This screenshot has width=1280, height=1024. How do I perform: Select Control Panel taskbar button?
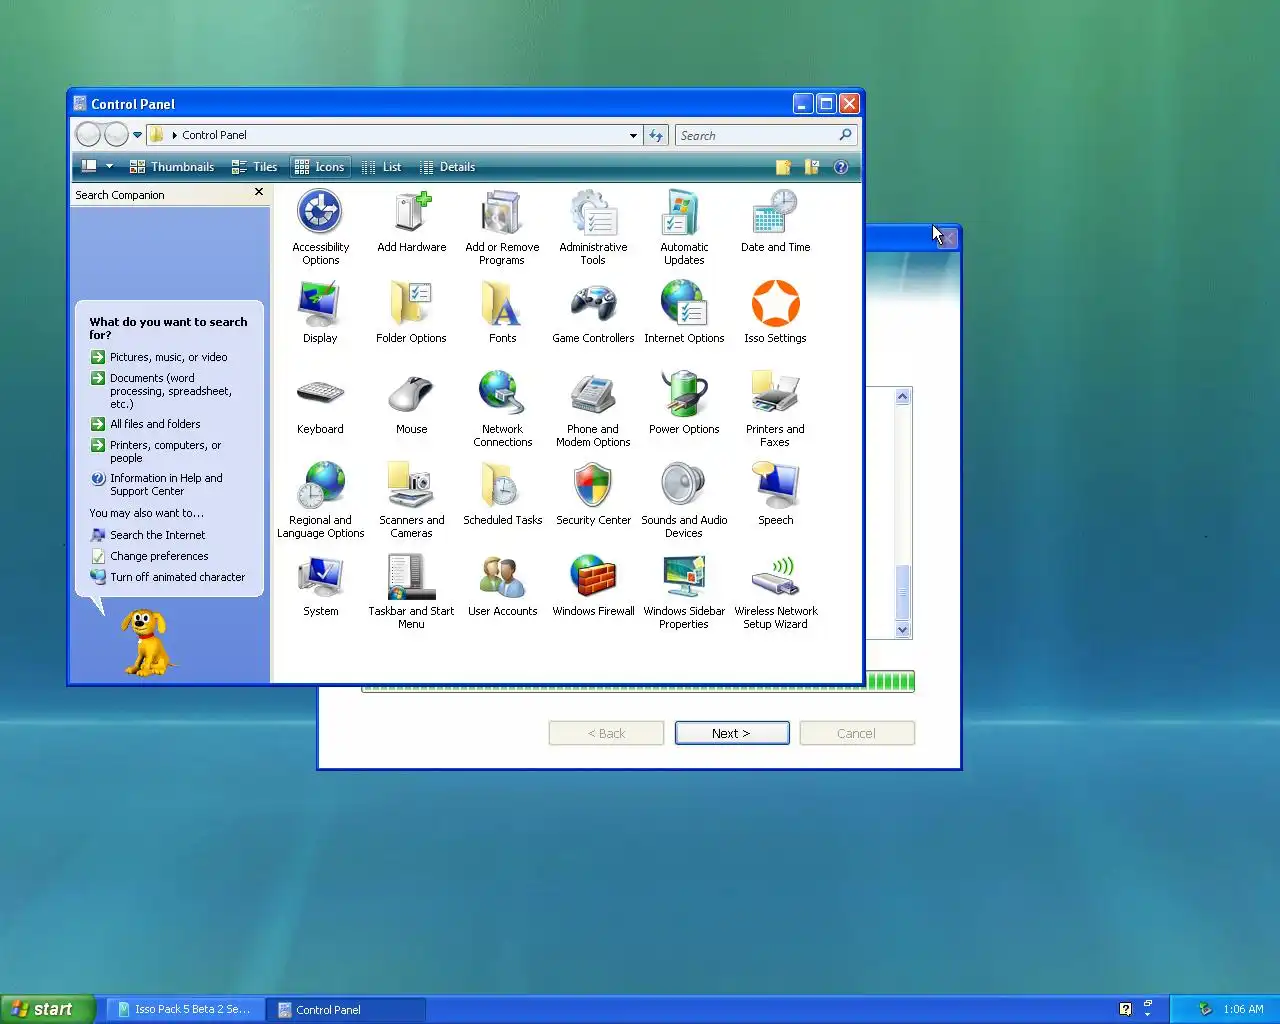point(345,1009)
